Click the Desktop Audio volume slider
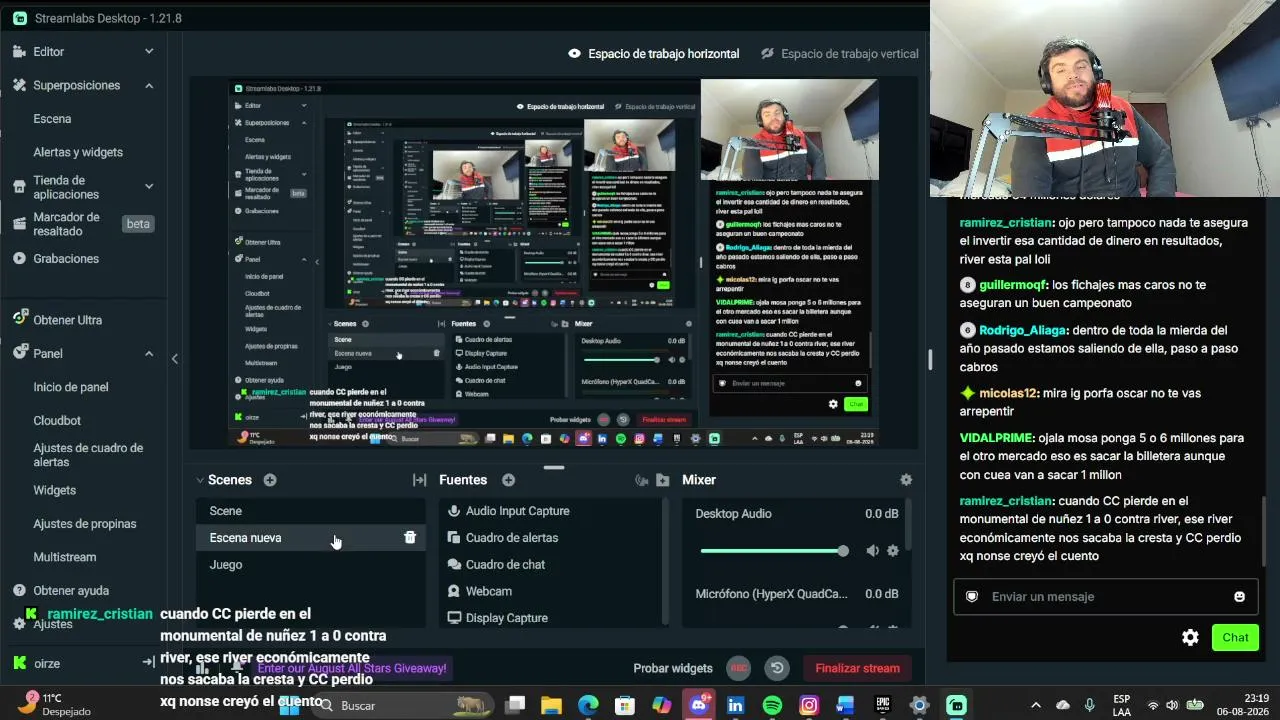Image resolution: width=1280 pixels, height=720 pixels. [x=774, y=551]
